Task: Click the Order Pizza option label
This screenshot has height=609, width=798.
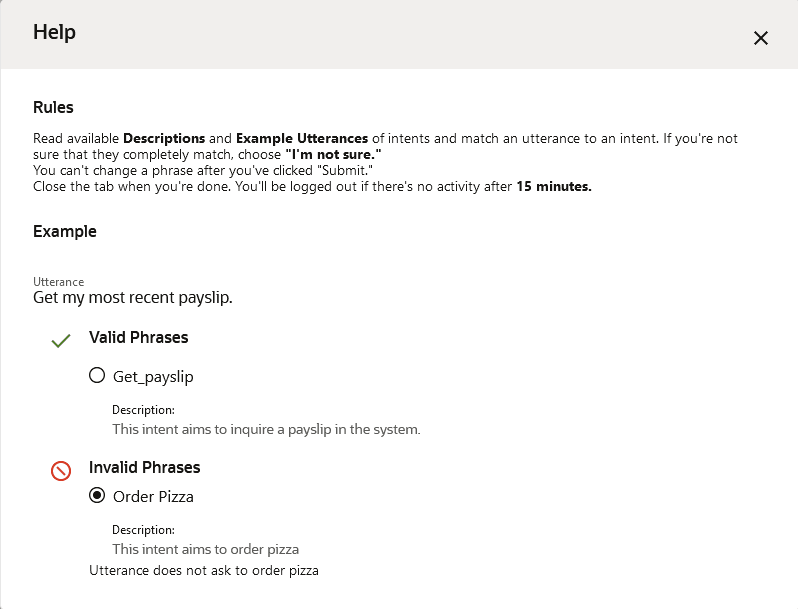Action: pyautogui.click(x=153, y=497)
